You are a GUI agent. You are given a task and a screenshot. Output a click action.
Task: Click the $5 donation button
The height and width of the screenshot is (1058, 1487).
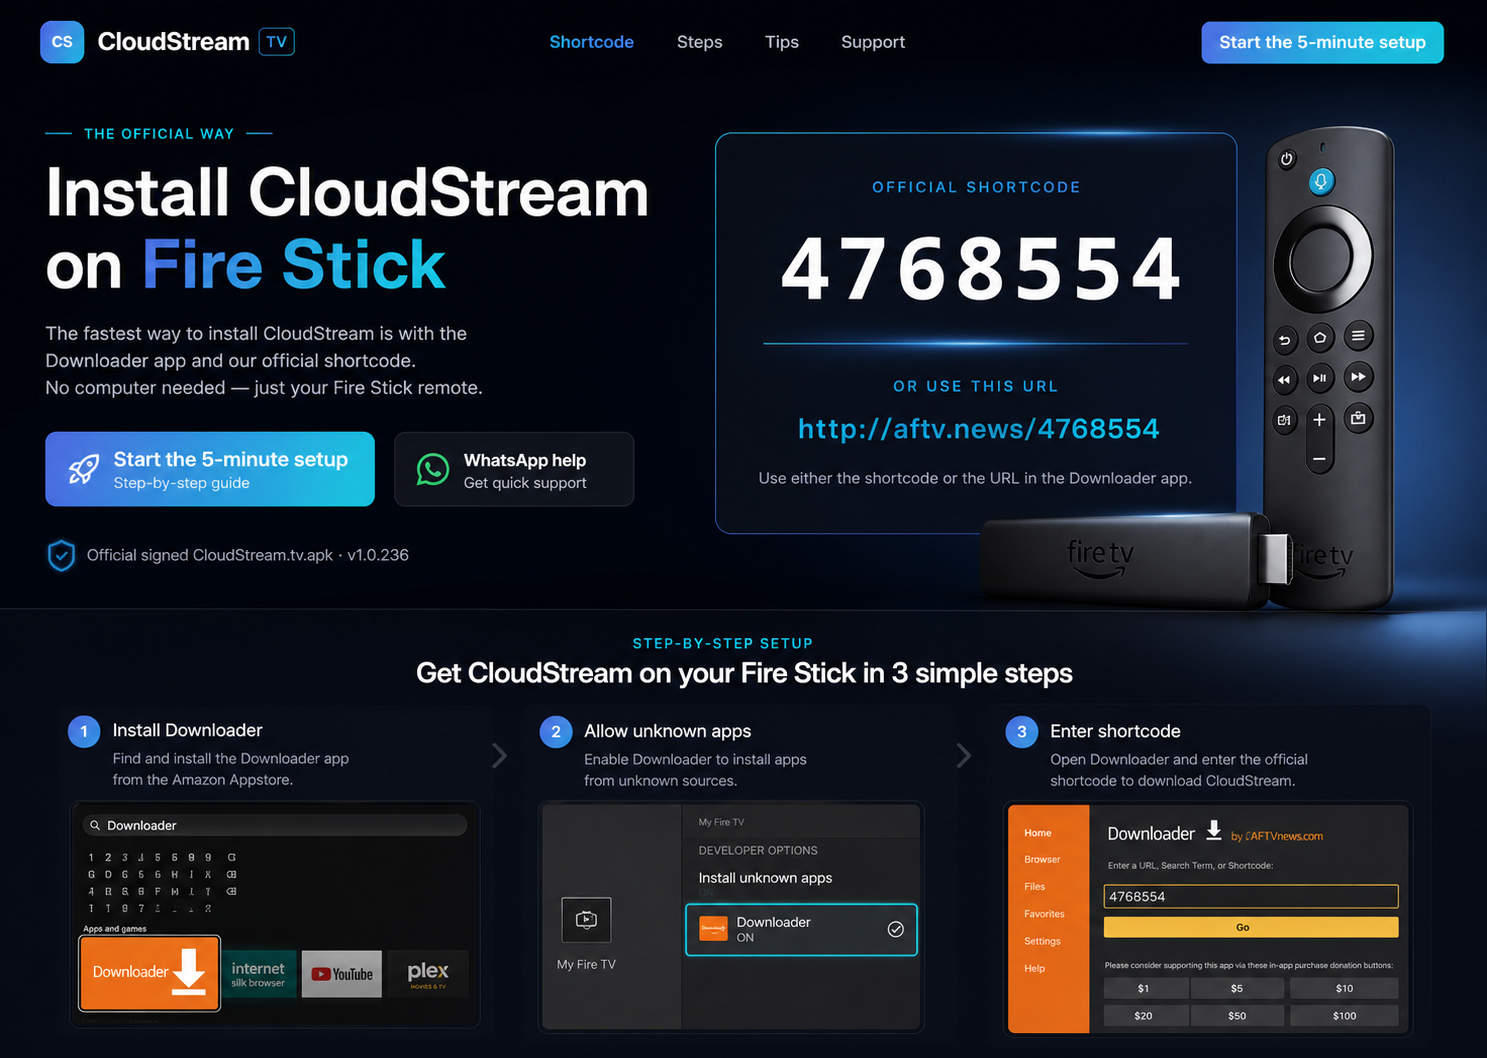click(x=1237, y=988)
